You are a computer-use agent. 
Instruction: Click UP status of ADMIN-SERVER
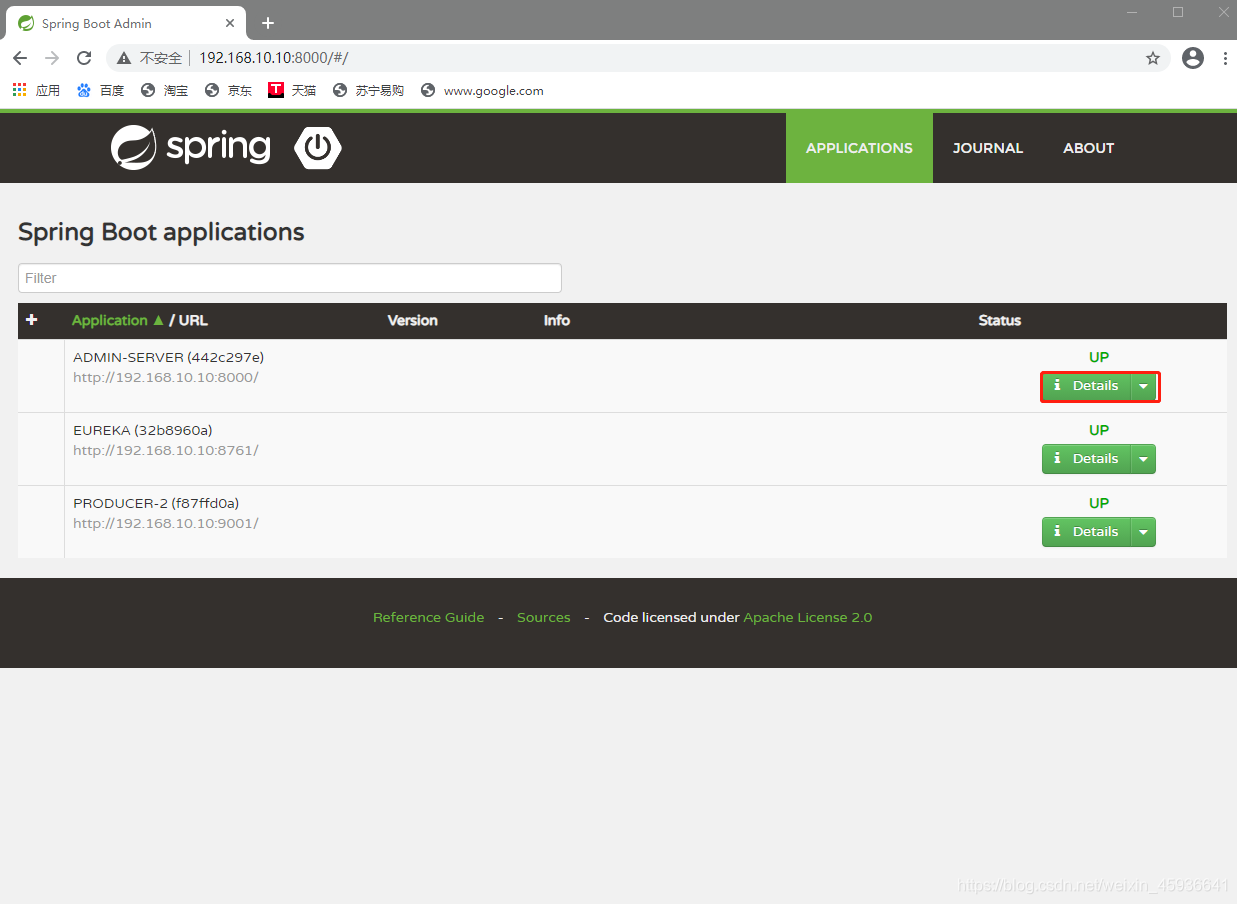pos(1099,357)
